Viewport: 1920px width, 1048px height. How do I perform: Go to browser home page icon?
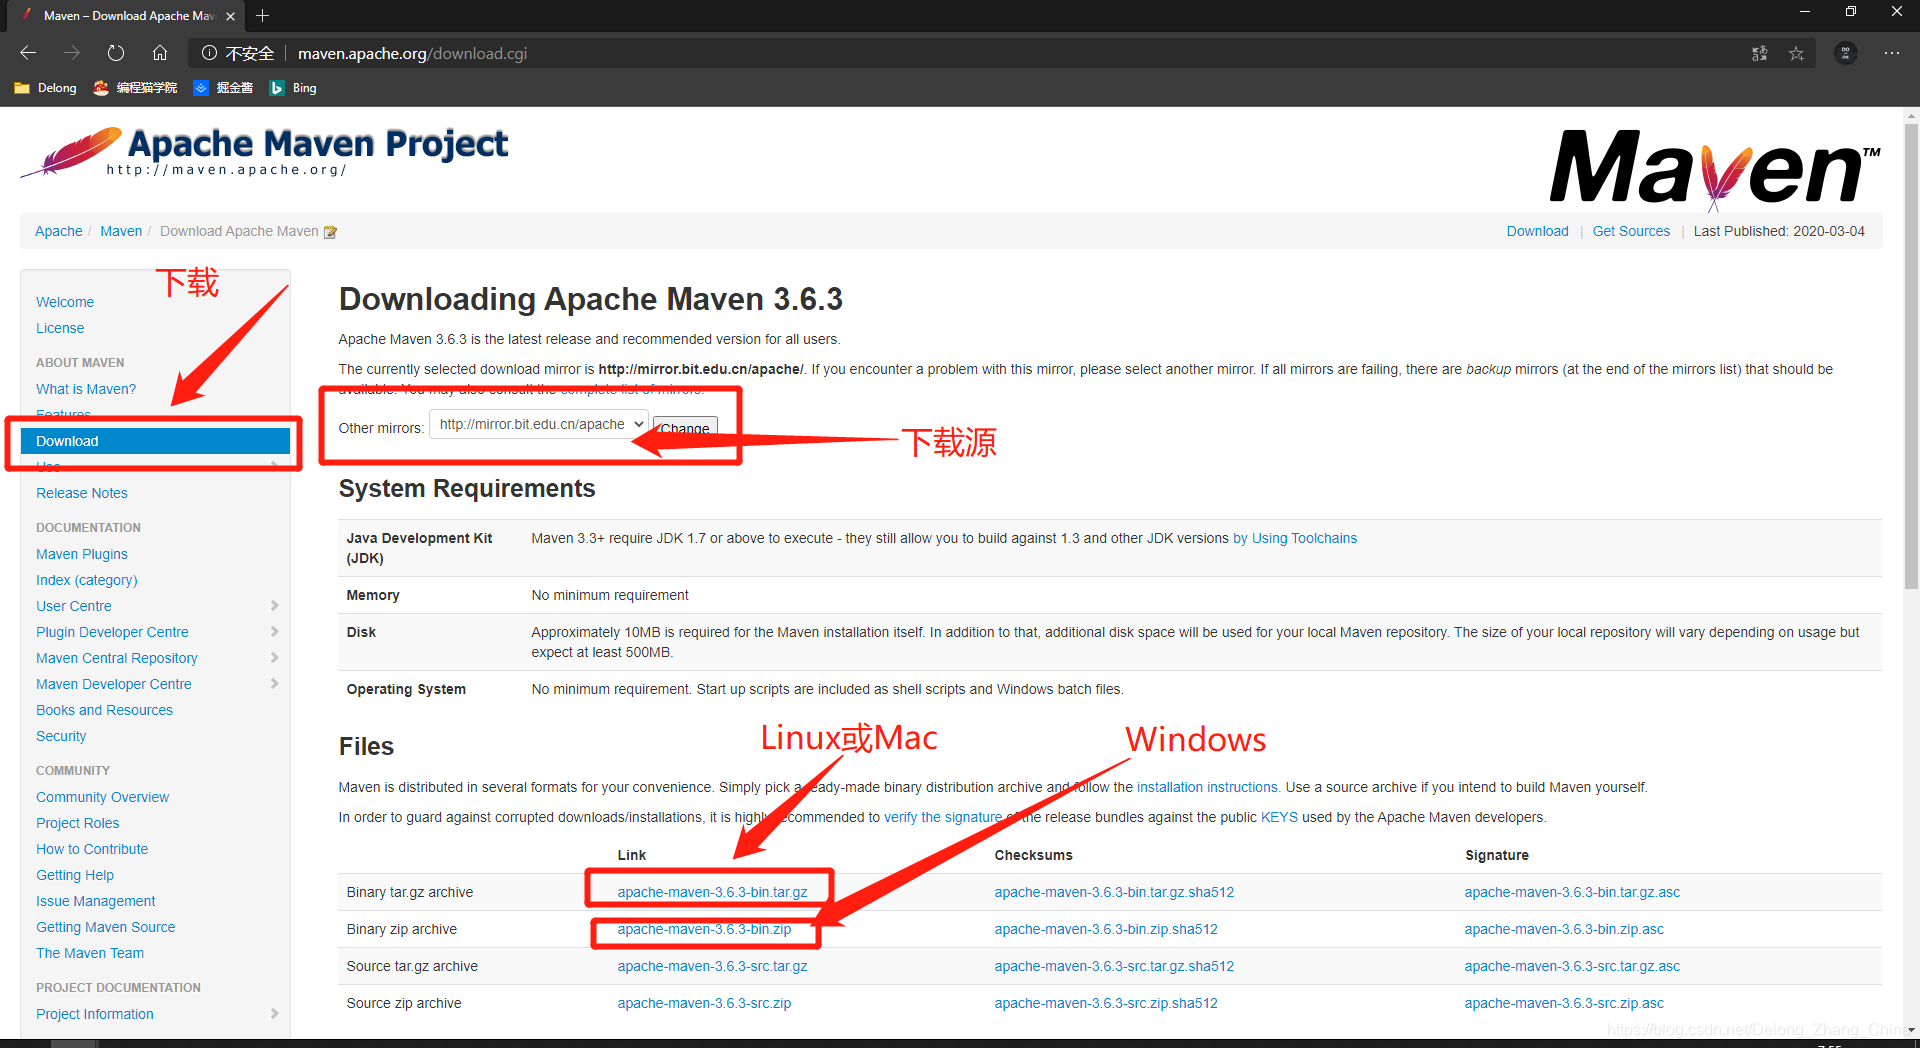click(x=160, y=53)
